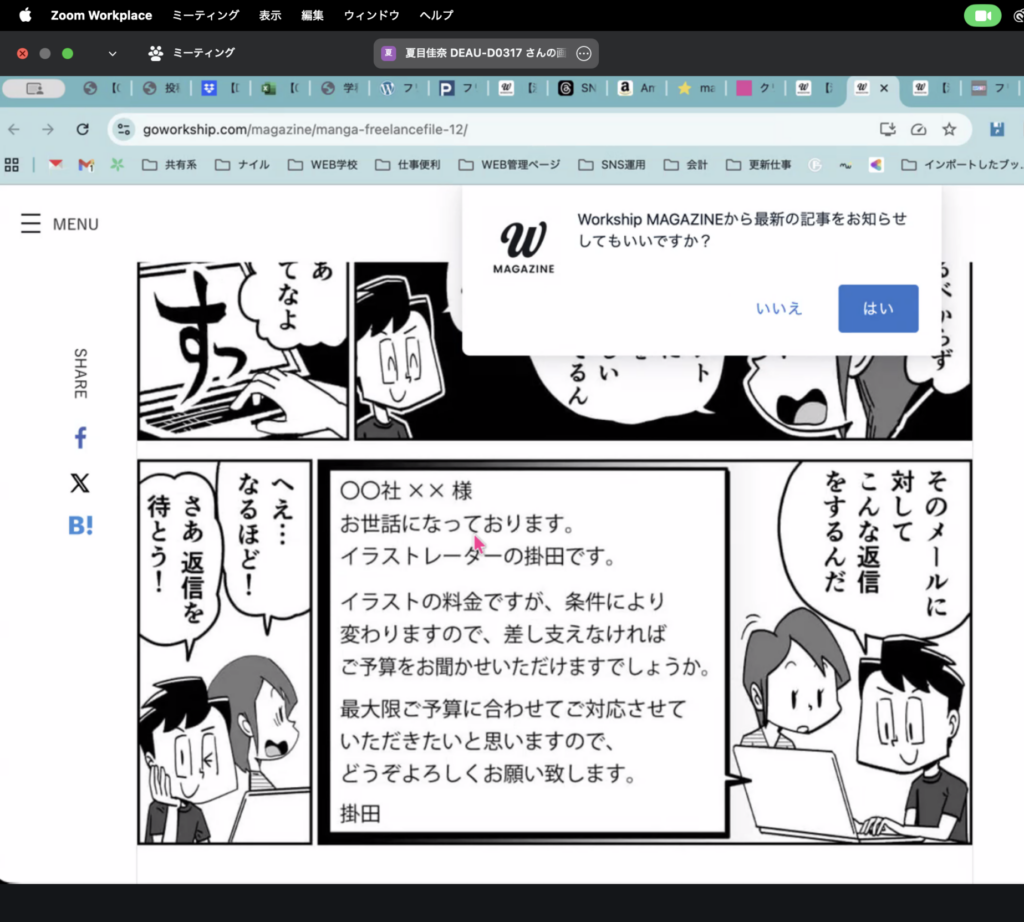Open the ミーティング menu in menu bar
This screenshot has width=1024, height=922.
[205, 15]
